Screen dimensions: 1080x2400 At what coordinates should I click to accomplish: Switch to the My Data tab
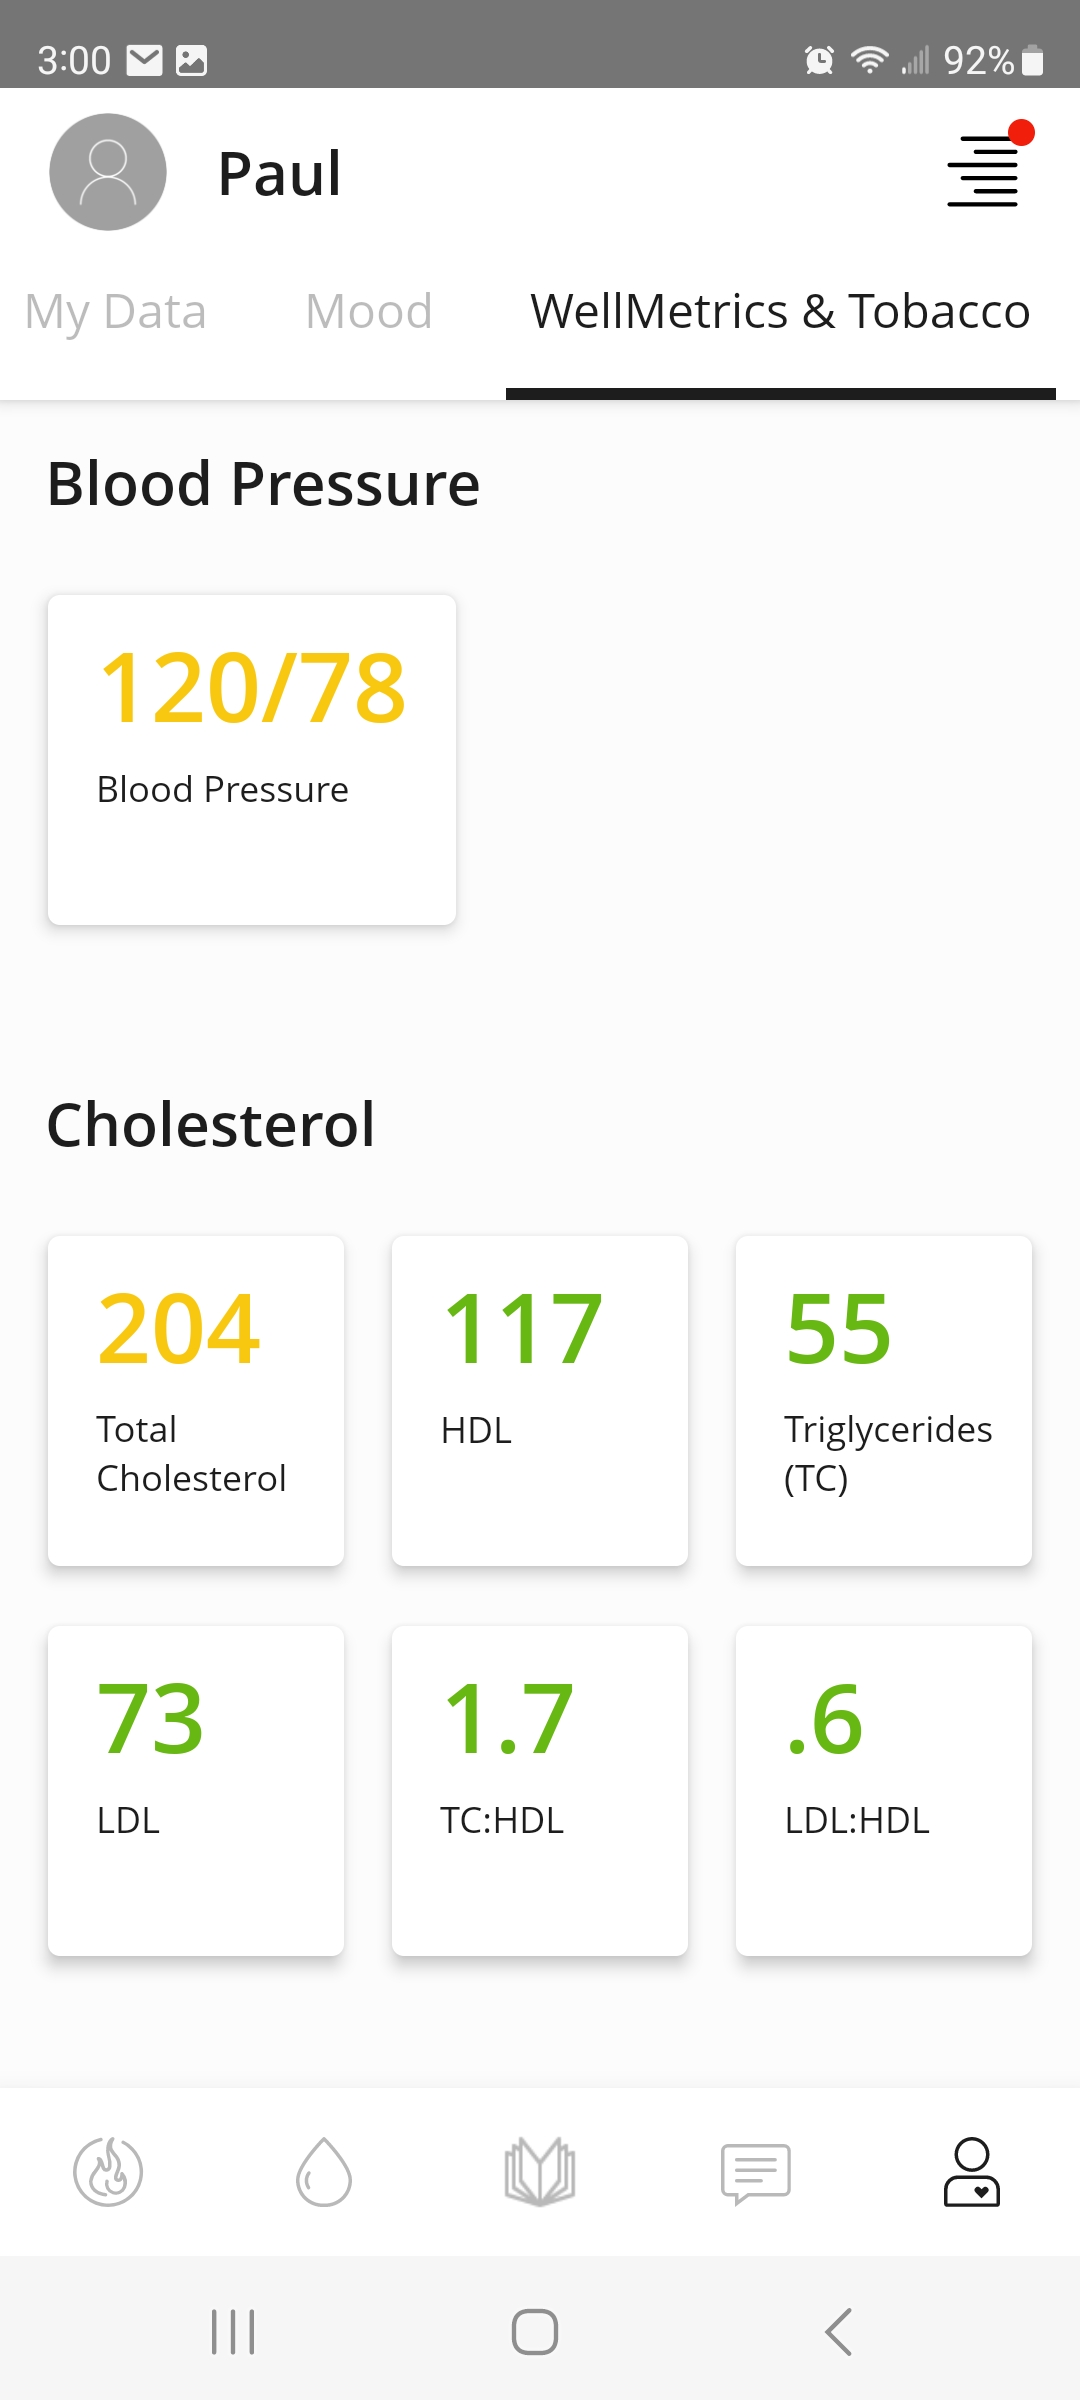pos(115,312)
